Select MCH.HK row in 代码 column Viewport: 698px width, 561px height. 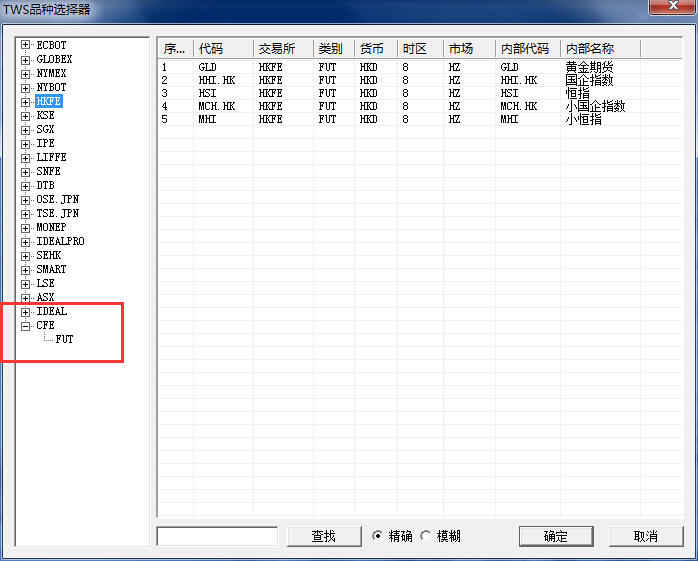pyautogui.click(x=217, y=106)
